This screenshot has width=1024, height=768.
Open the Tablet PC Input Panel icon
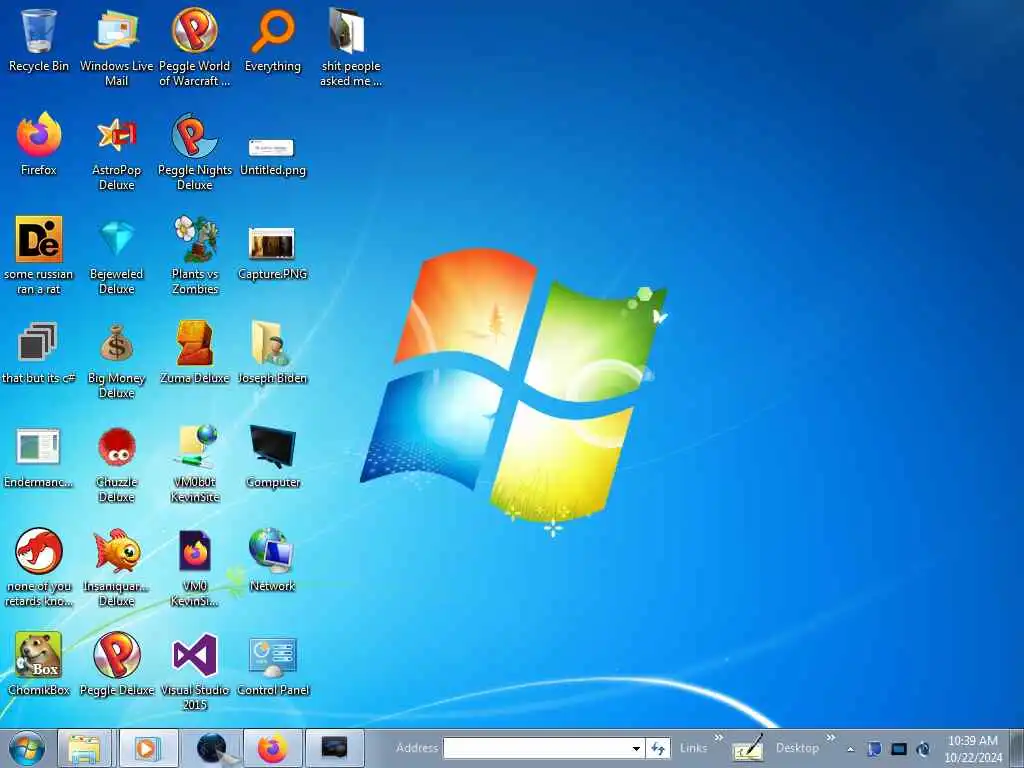pyautogui.click(x=748, y=748)
